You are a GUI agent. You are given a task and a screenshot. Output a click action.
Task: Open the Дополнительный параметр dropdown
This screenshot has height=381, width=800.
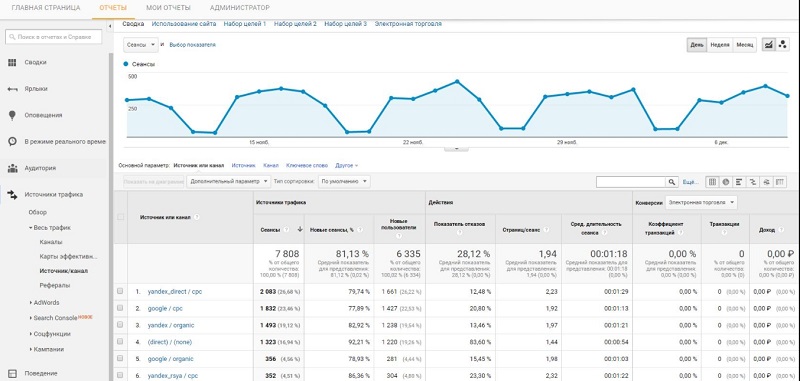[x=229, y=182]
